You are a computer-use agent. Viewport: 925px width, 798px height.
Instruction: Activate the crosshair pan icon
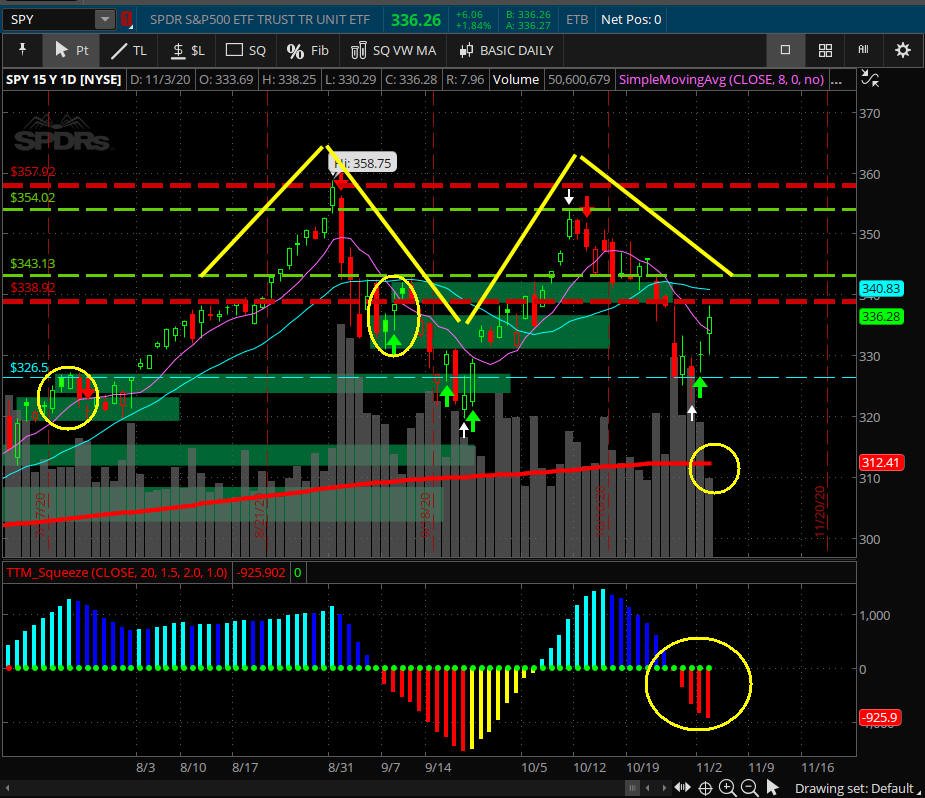(705, 787)
